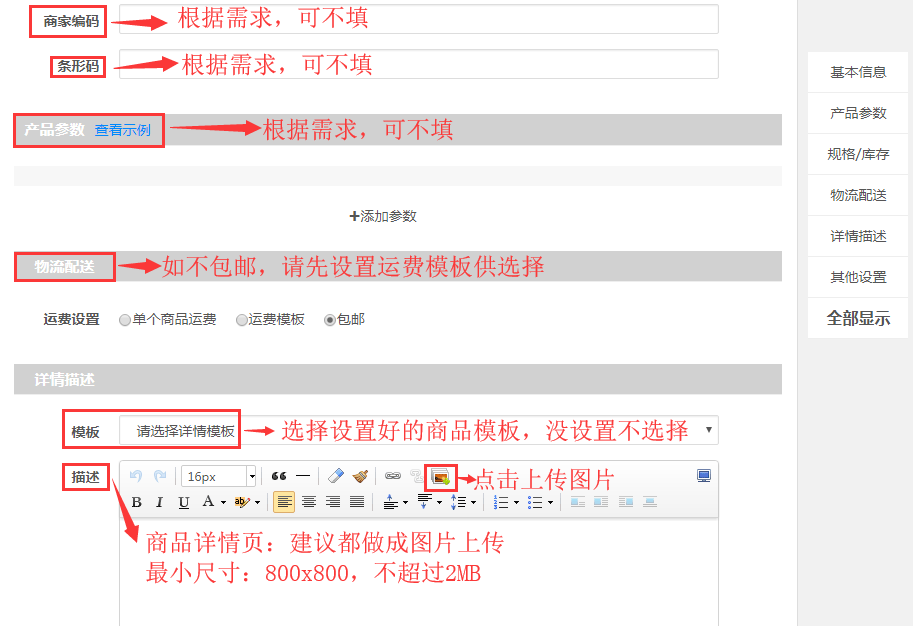Image resolution: width=913 pixels, height=626 pixels.
Task: Insert hyperlink using the chain icon
Action: pyautogui.click(x=393, y=476)
